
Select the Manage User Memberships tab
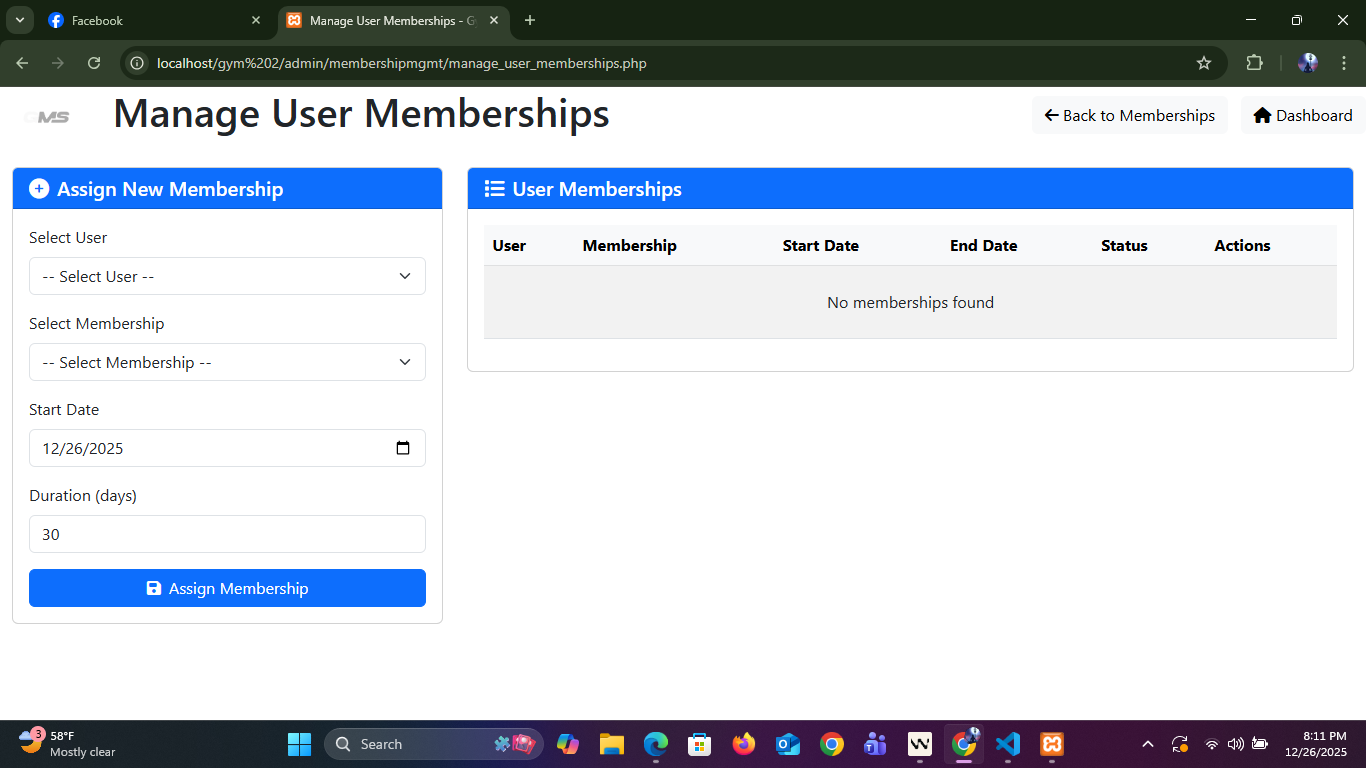point(393,20)
